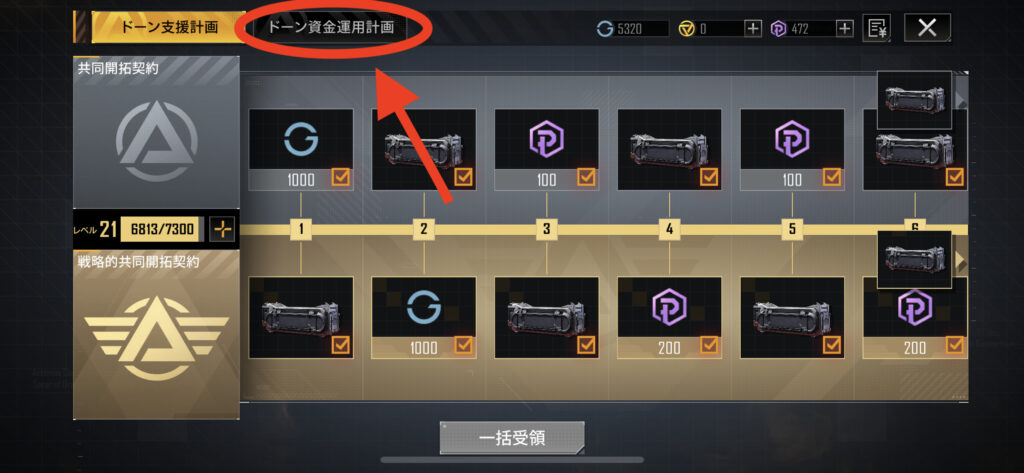
Task: Expand premium track with lower right arrow
Action: click(x=961, y=261)
